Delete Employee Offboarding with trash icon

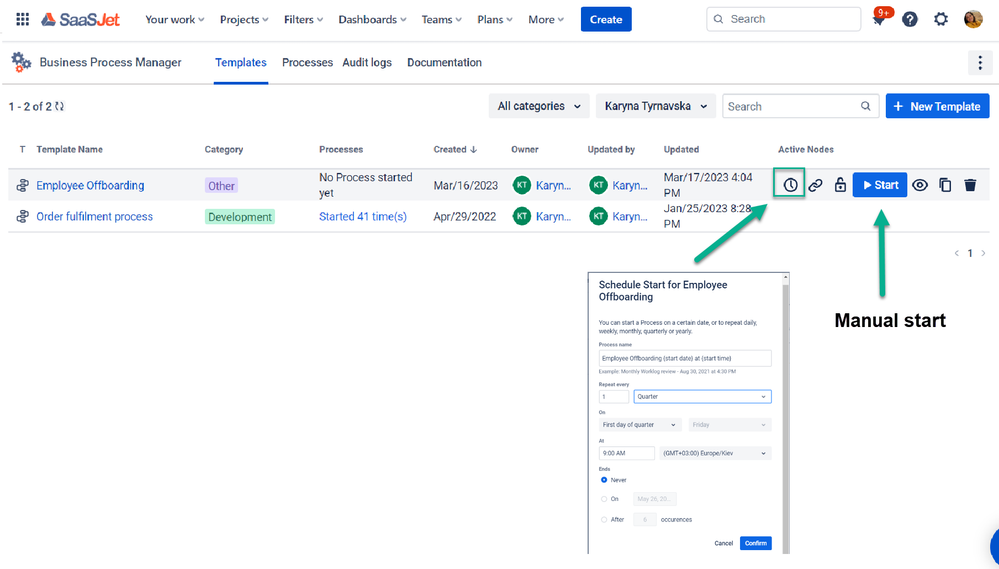pyautogui.click(x=970, y=185)
